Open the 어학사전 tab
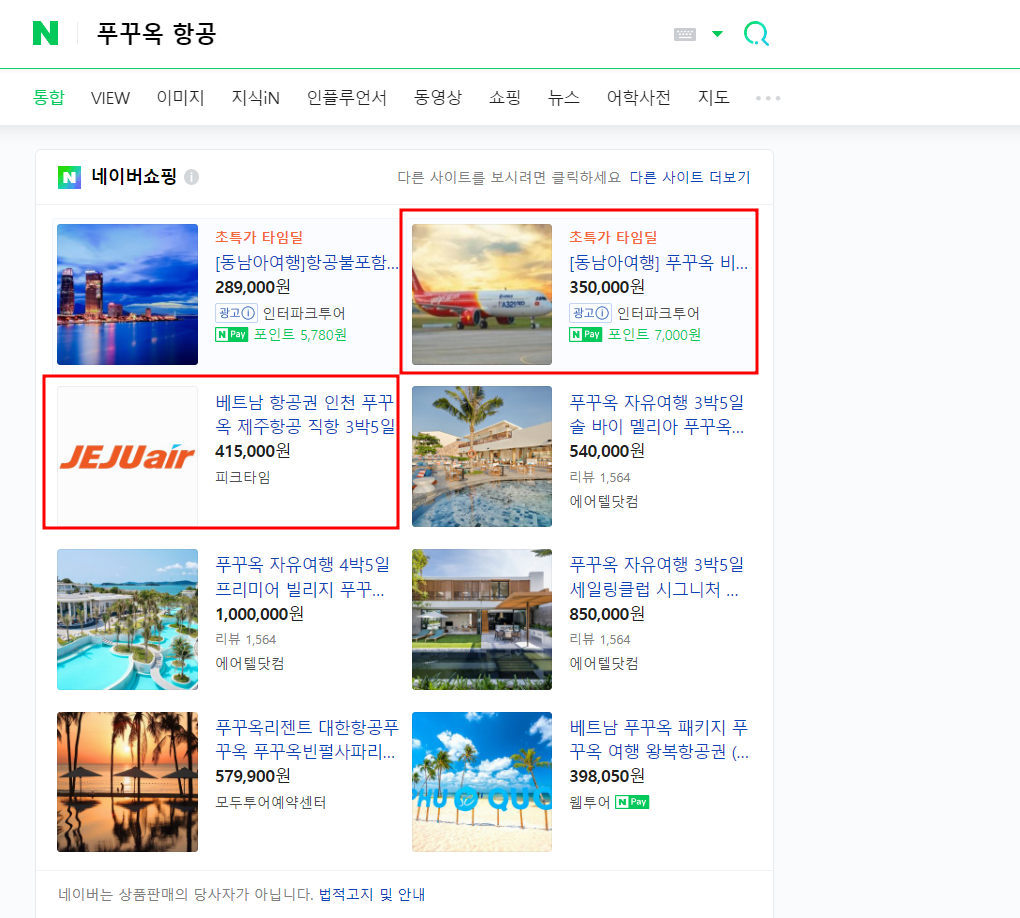 (639, 98)
